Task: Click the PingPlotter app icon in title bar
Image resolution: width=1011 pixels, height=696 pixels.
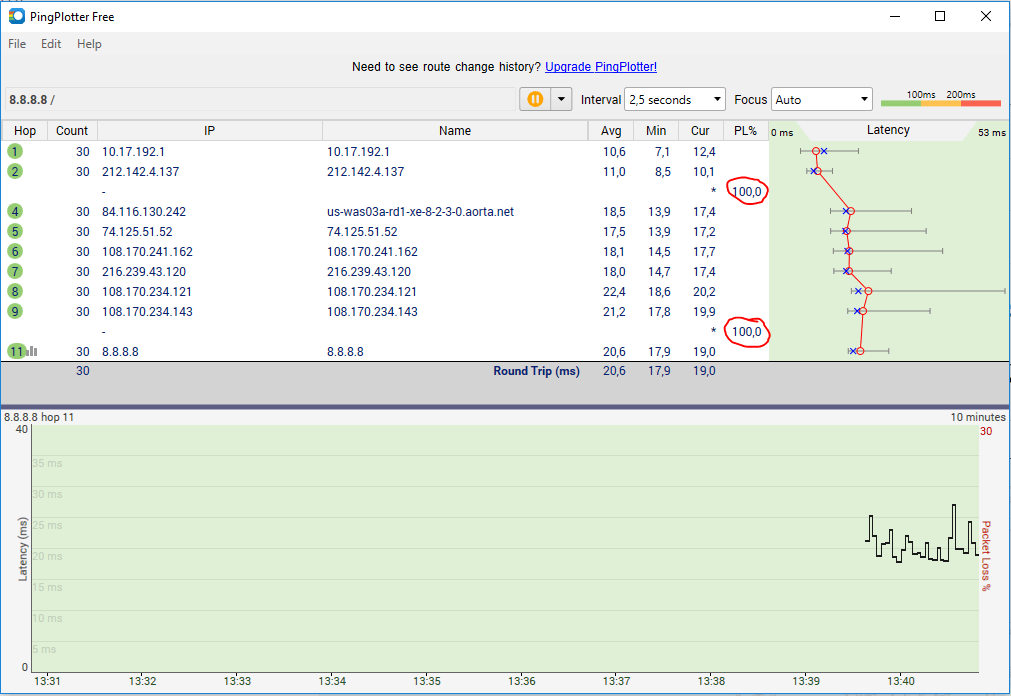Action: 17,16
